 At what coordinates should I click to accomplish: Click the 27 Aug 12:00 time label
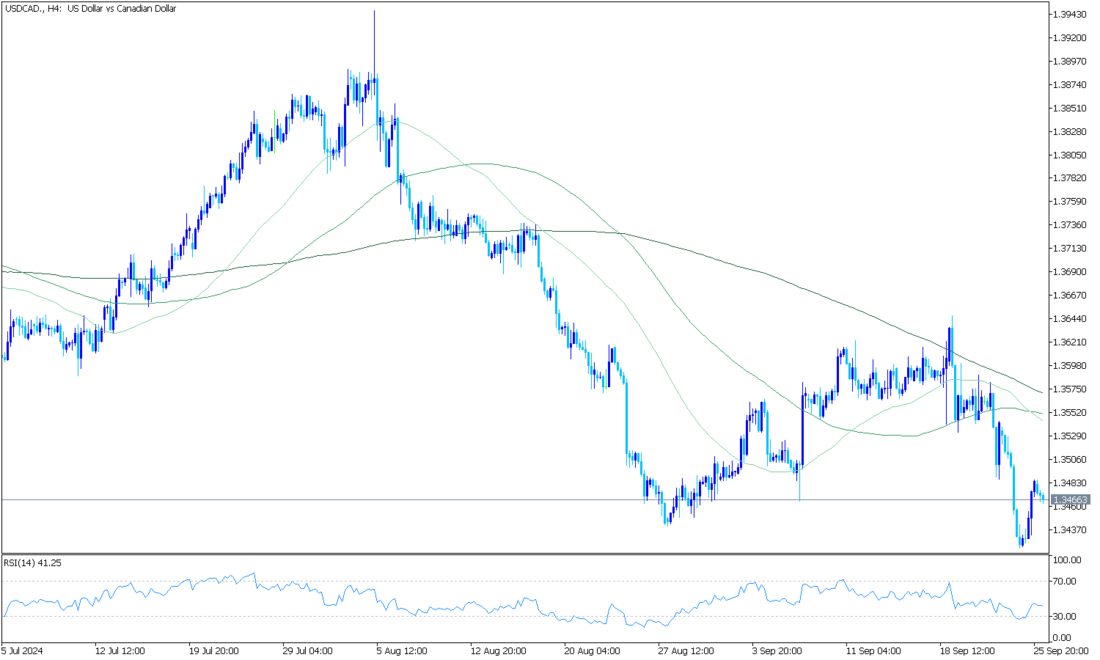pyautogui.click(x=684, y=651)
